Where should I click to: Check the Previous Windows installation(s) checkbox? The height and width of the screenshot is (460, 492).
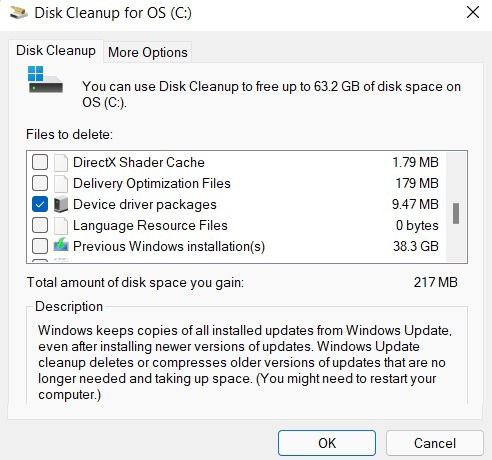pos(40,247)
